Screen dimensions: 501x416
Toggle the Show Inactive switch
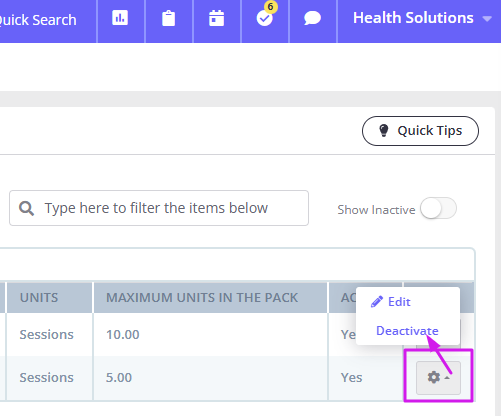pos(438,208)
